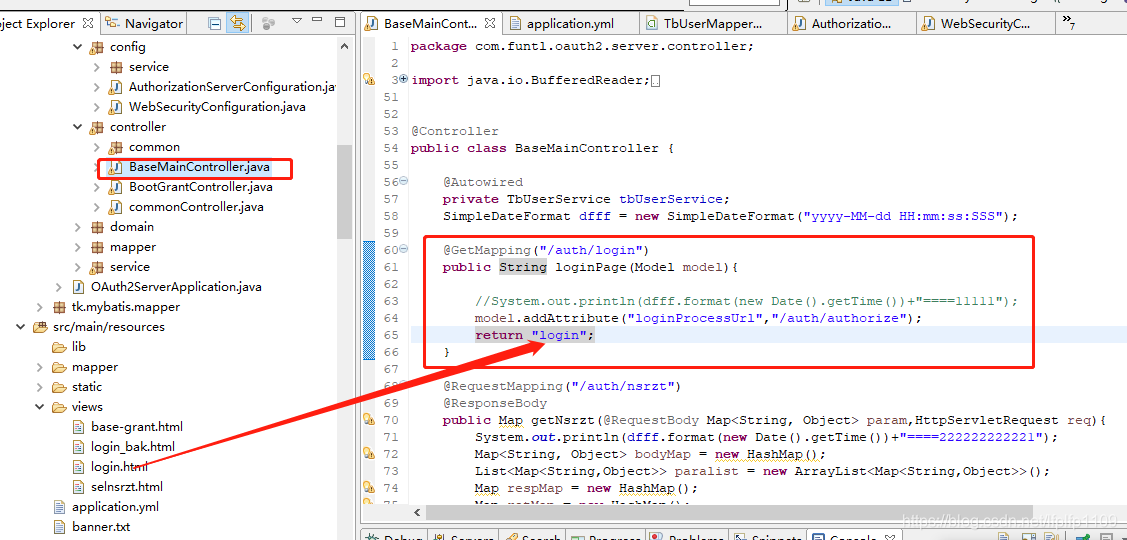
Task: Collapse the controller package node
Action: click(78, 127)
